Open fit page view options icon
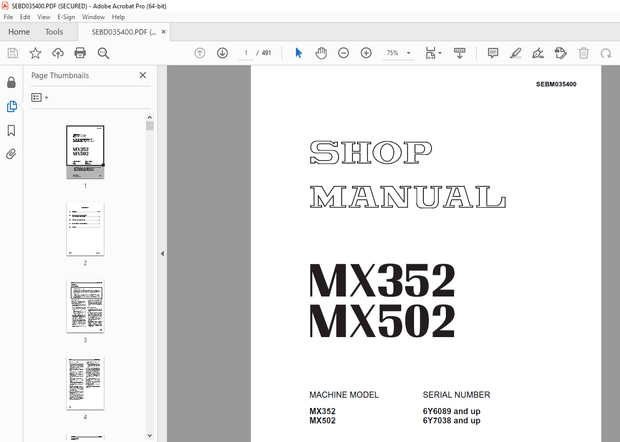This screenshot has width=620, height=442. coord(433,53)
